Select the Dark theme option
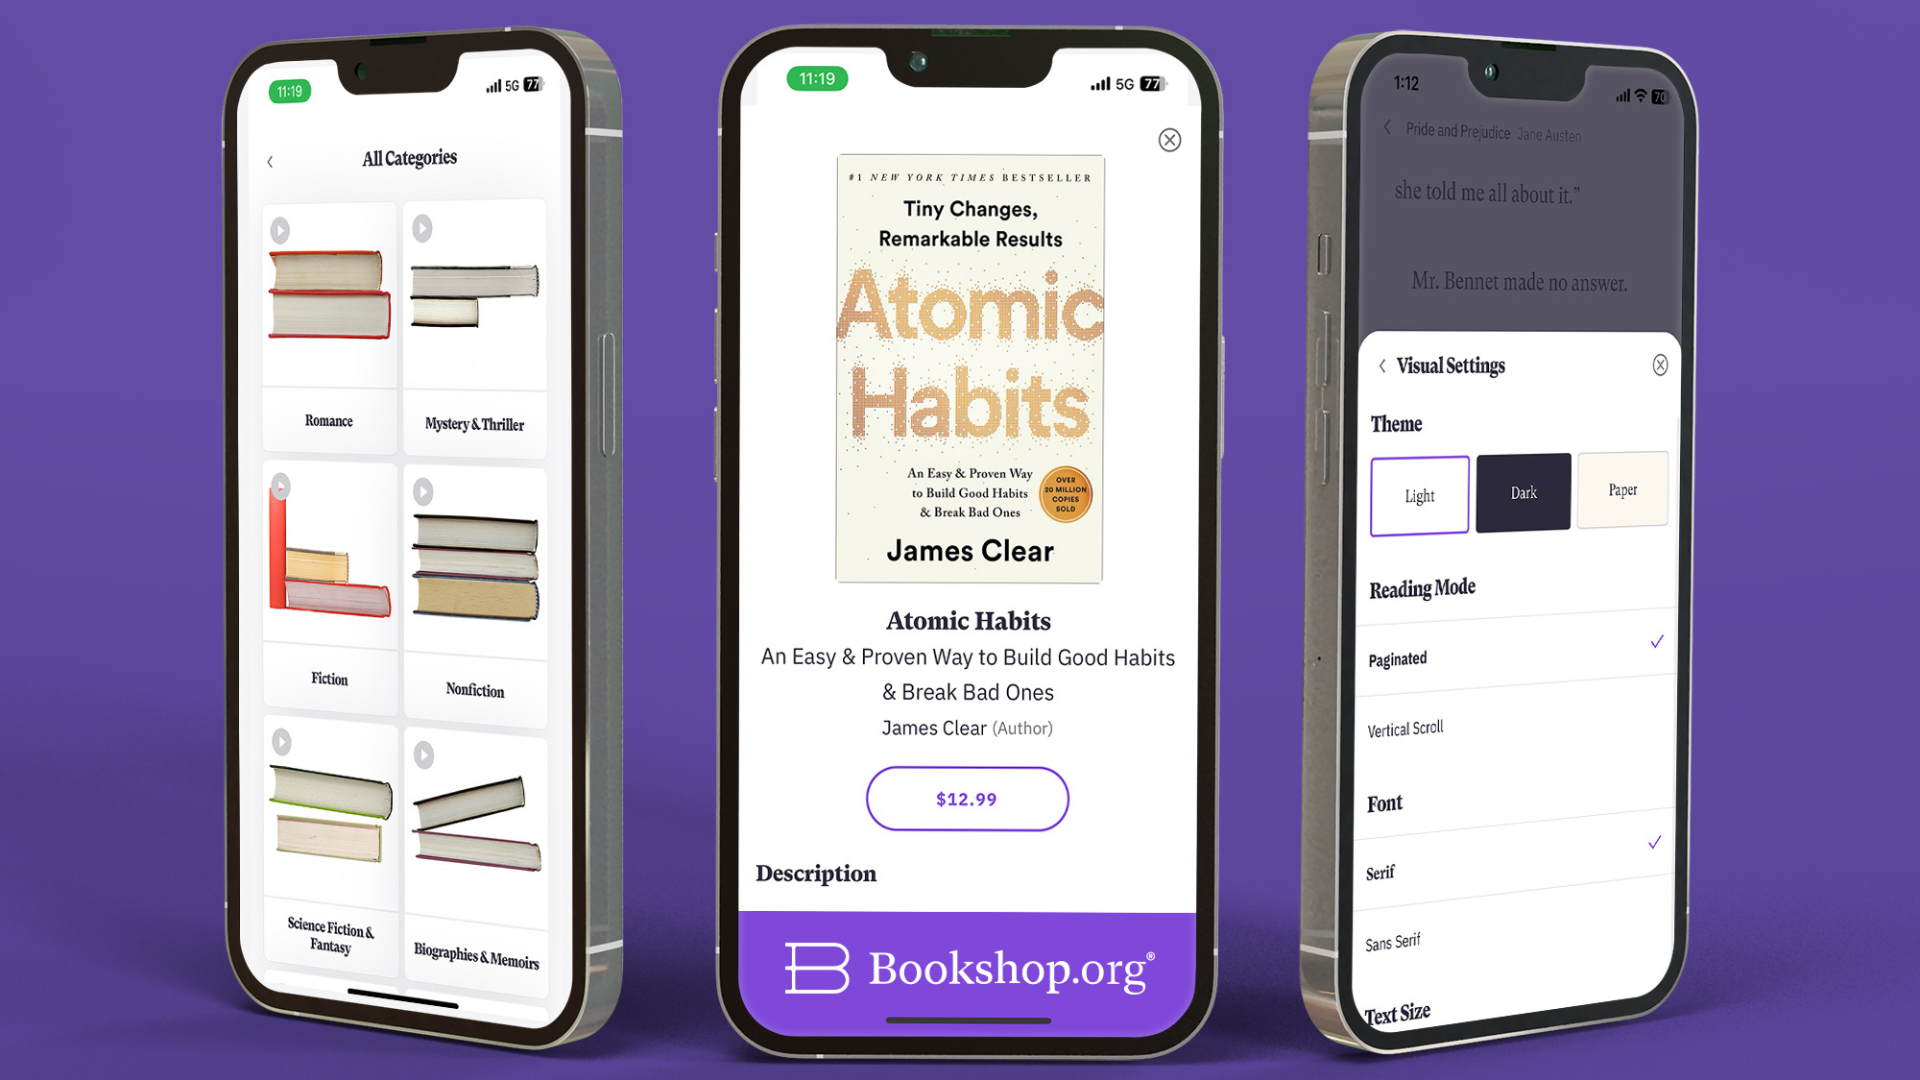Screen dimensions: 1920x1080 click(x=1523, y=493)
